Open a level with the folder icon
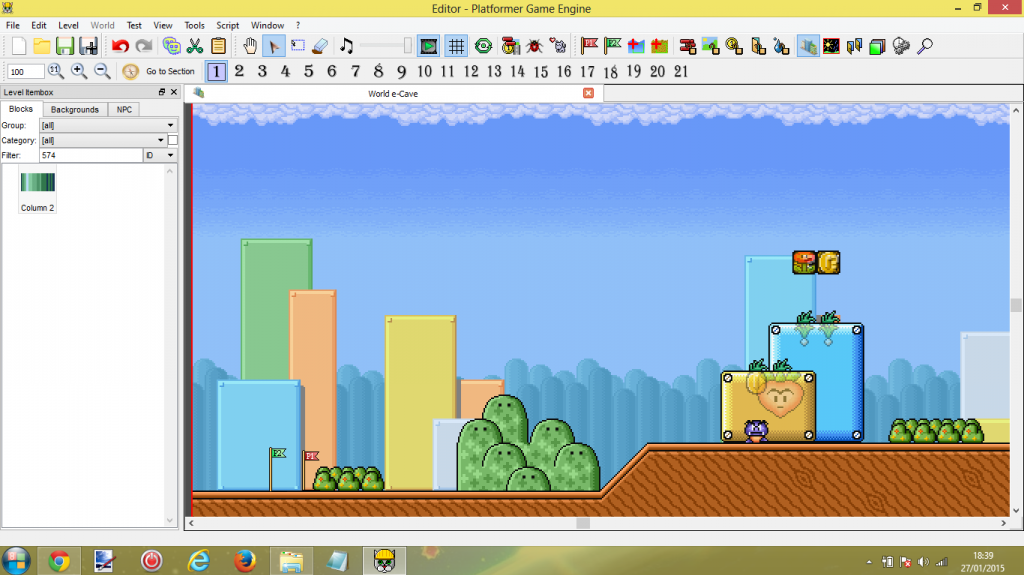Image resolution: width=1024 pixels, height=575 pixels. coord(42,46)
